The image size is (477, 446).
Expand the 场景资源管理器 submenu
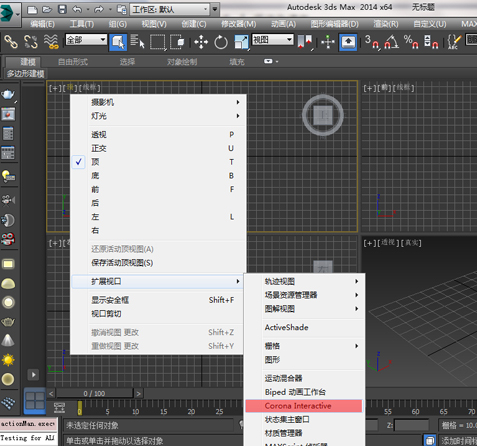pos(305,295)
